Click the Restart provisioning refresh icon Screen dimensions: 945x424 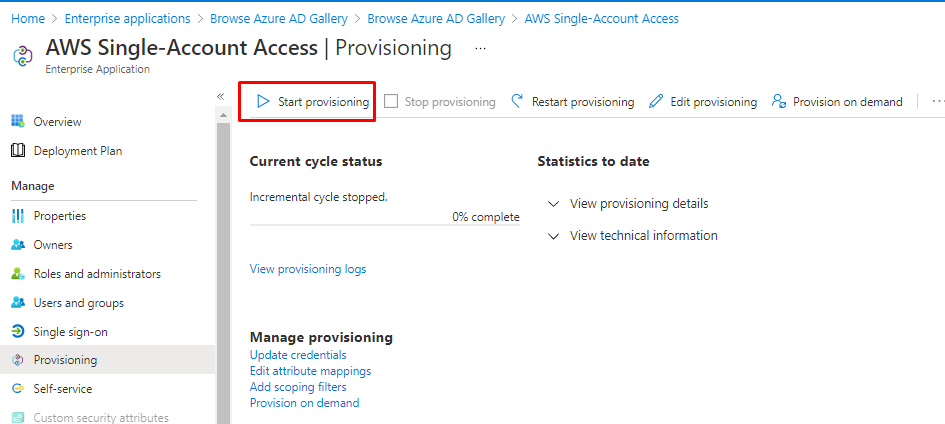(517, 102)
